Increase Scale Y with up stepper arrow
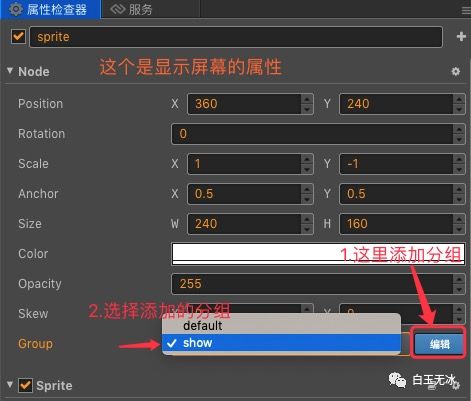The width and height of the screenshot is (471, 401). 459,159
